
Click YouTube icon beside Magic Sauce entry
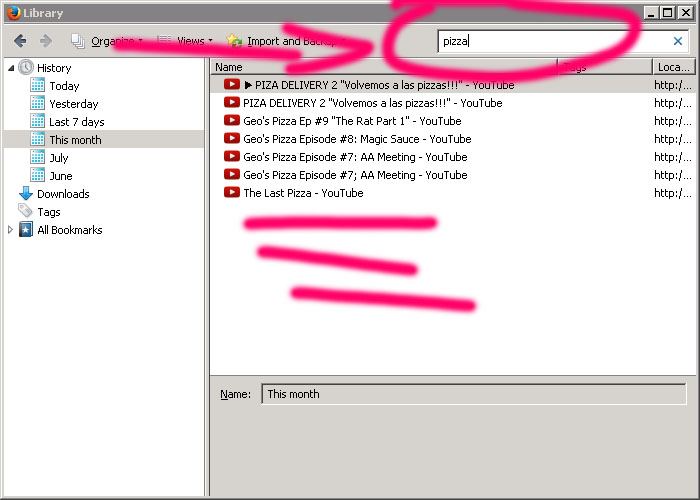point(232,138)
